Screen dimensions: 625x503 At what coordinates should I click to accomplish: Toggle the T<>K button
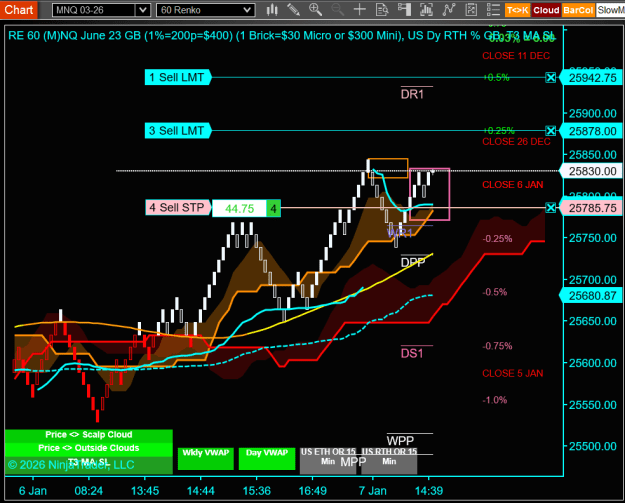click(x=517, y=10)
